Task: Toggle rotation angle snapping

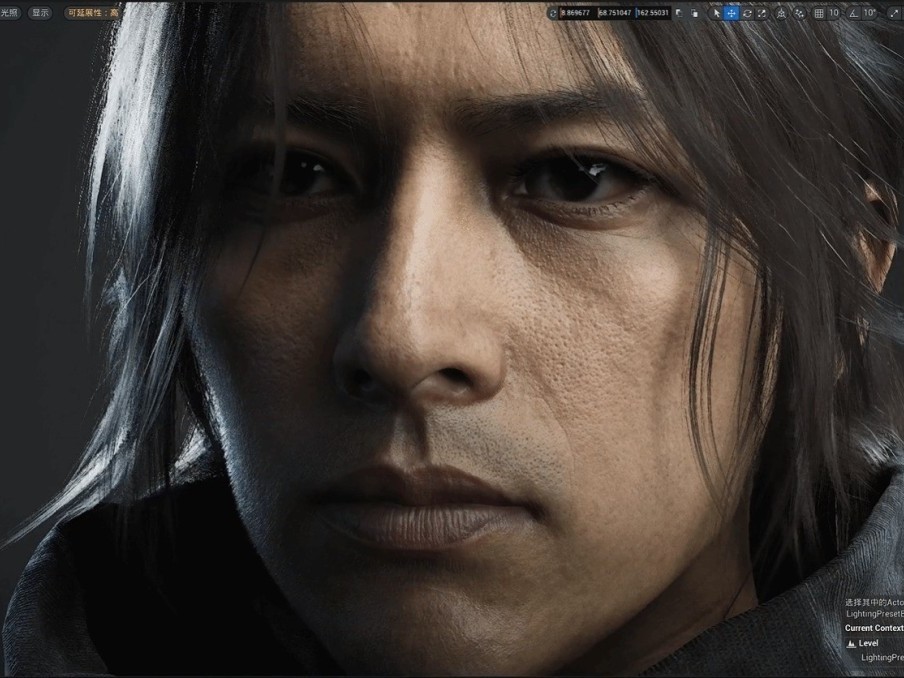Action: coord(853,13)
